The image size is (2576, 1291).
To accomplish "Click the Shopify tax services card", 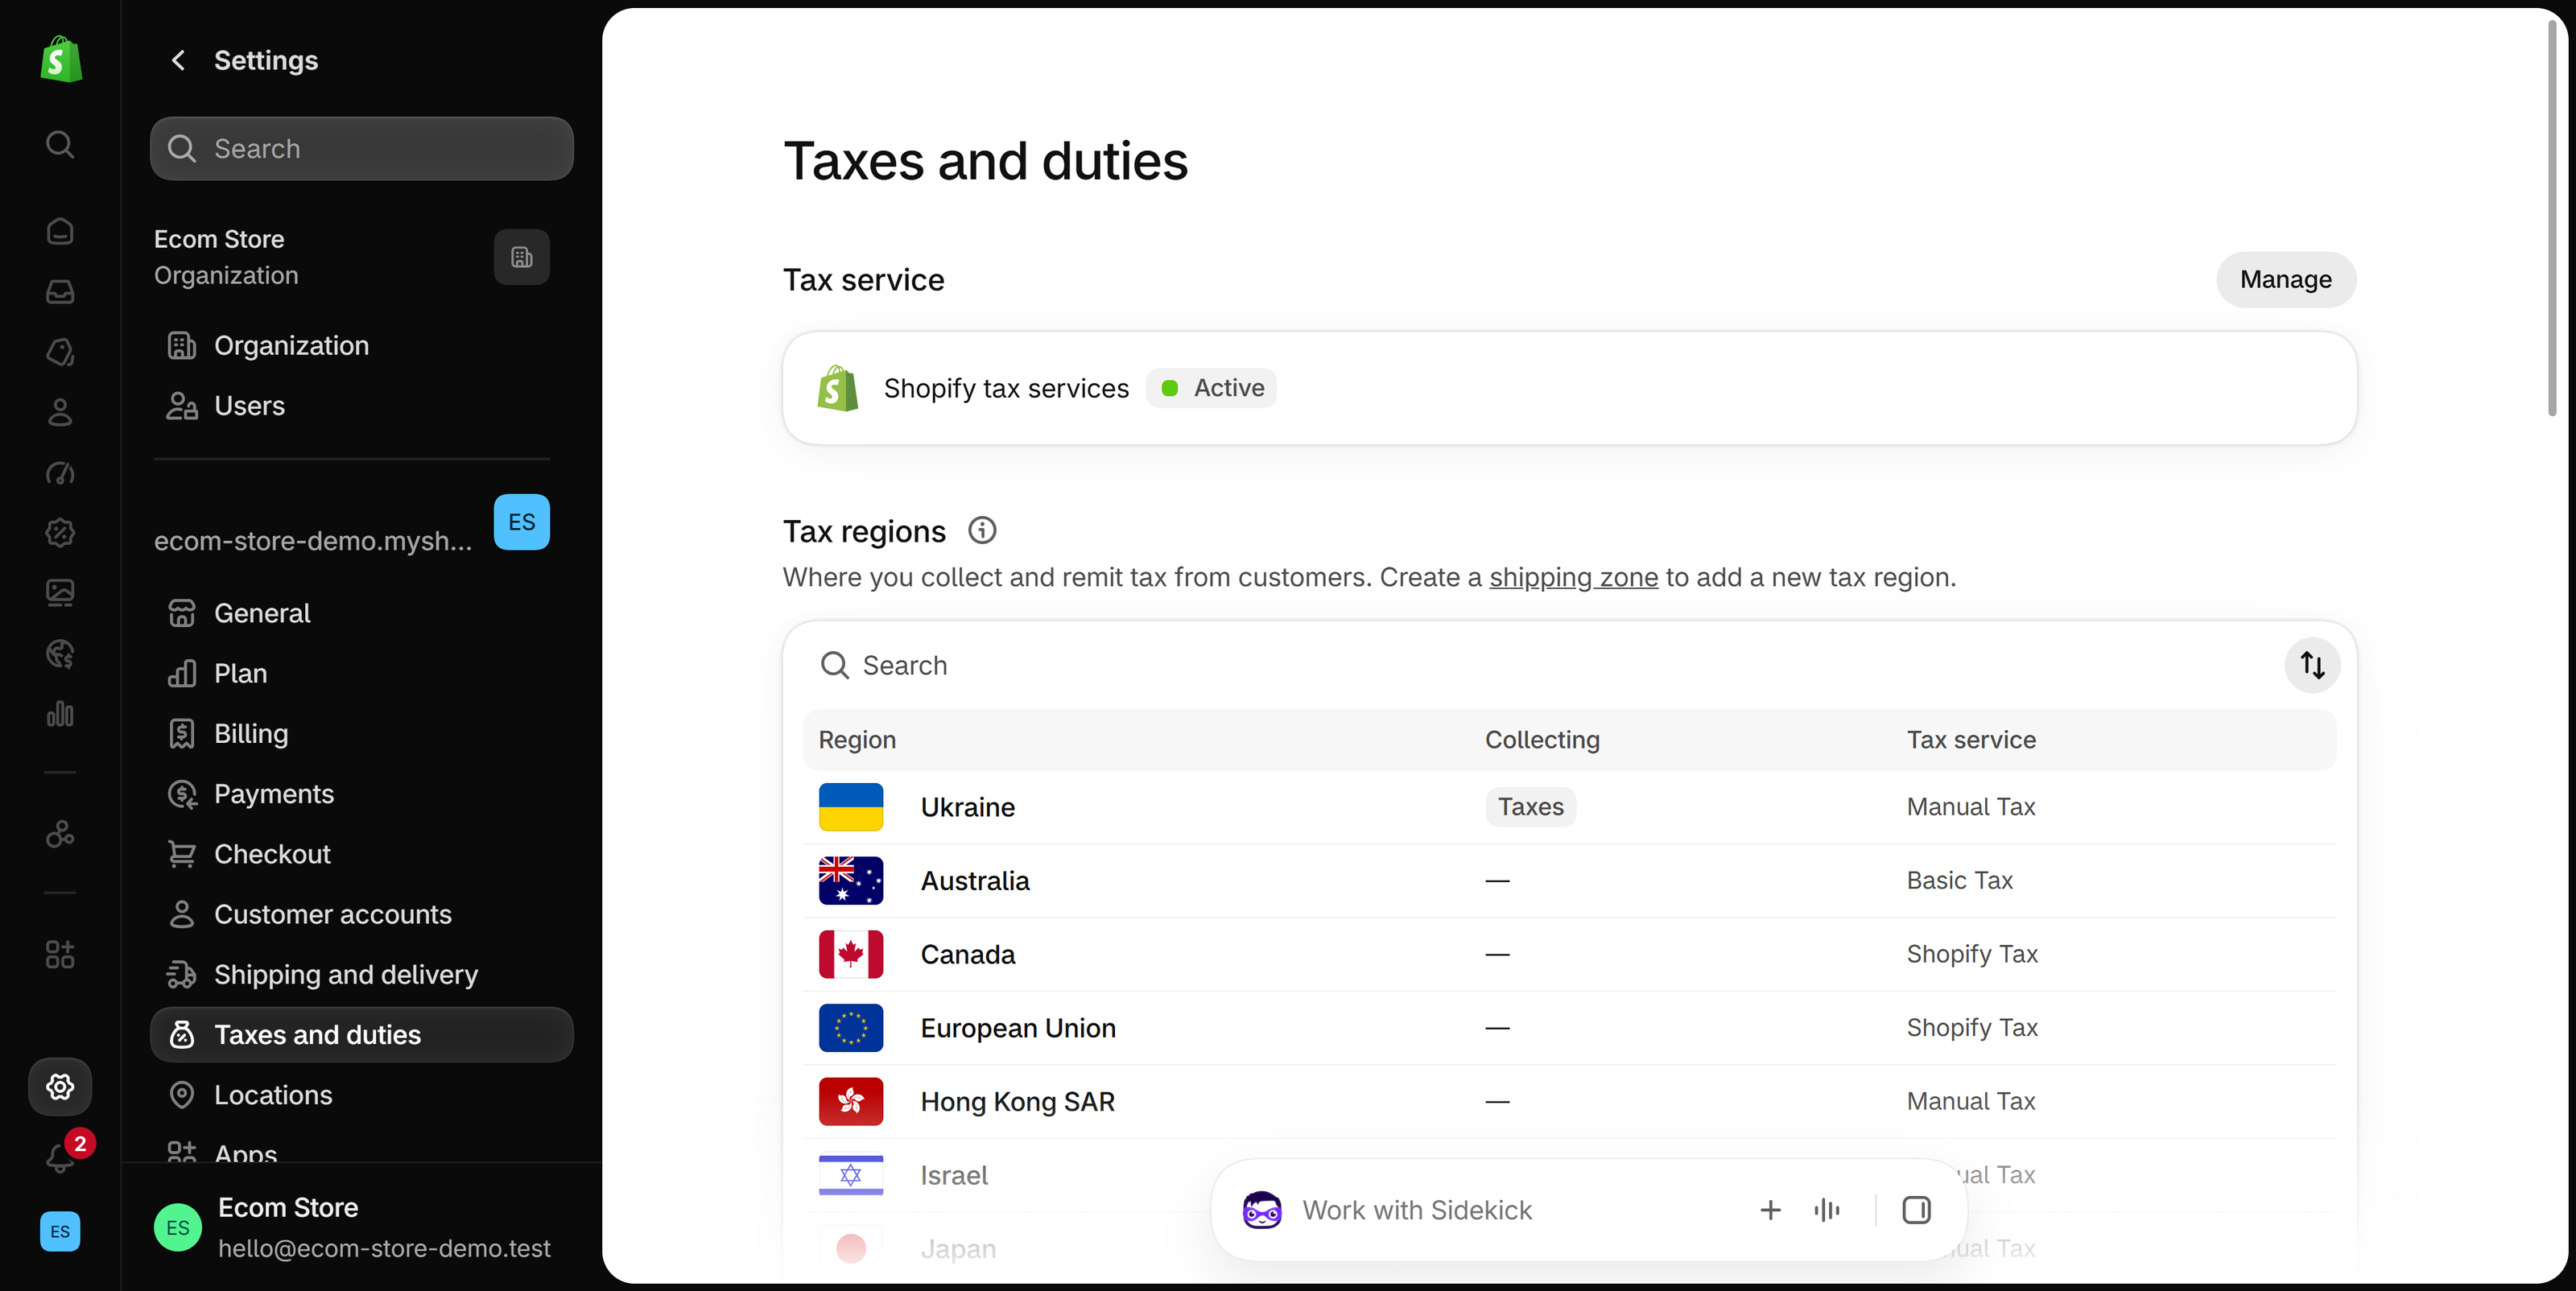I will [x=1570, y=388].
